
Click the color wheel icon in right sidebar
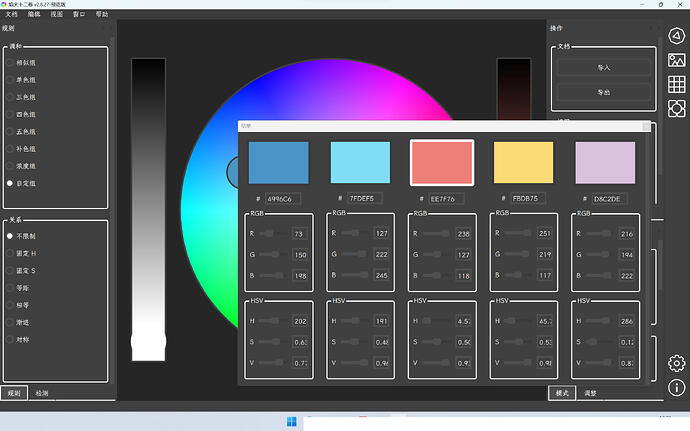[676, 37]
